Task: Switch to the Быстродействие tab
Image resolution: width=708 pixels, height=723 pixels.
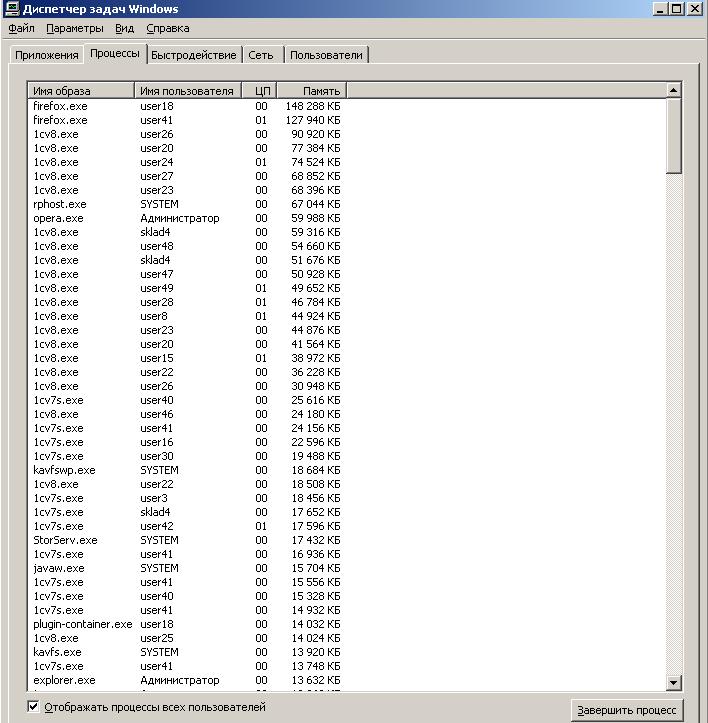Action: point(194,55)
